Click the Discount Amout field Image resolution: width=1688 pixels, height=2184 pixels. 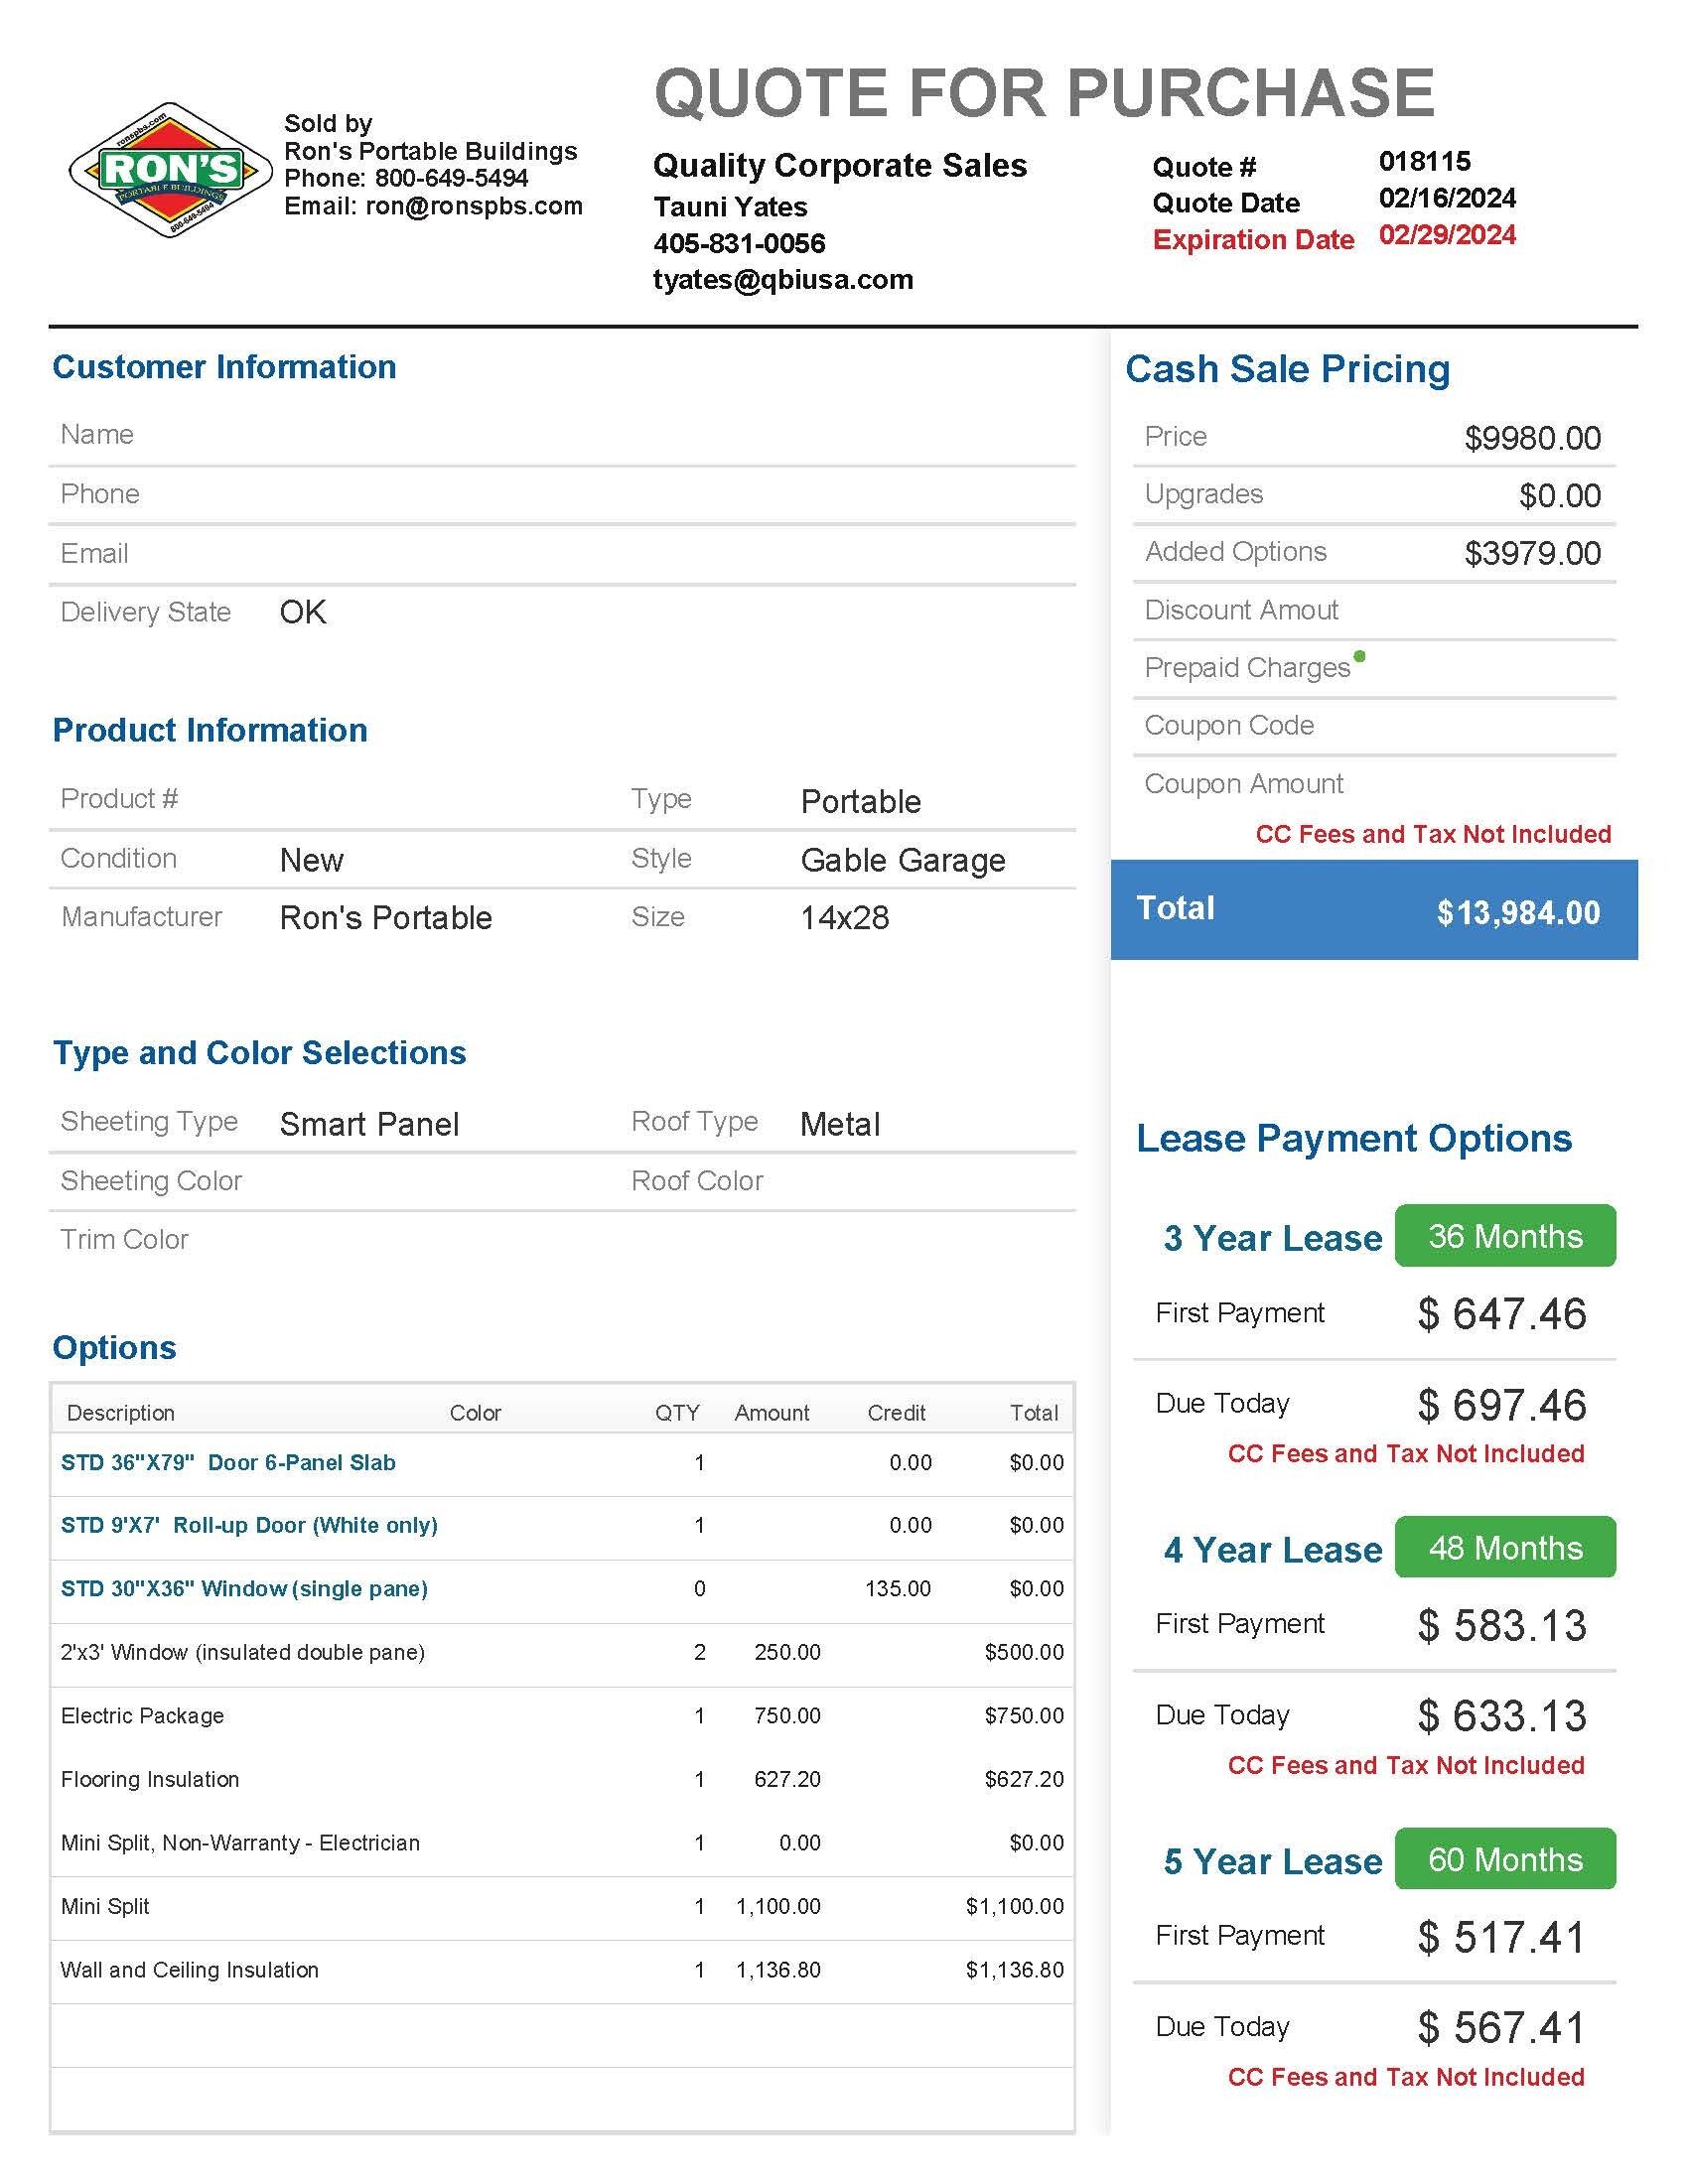(1374, 611)
